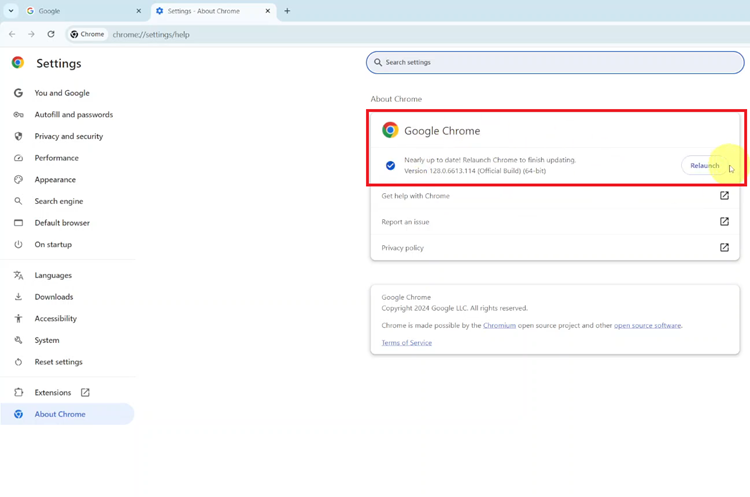The image size is (750, 497).
Task: Open Privacy policy
Action: 555,247
